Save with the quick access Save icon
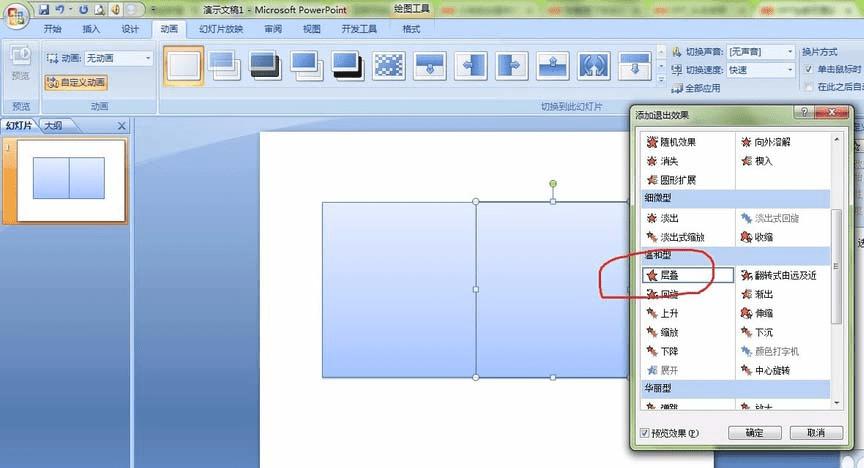The width and height of the screenshot is (864, 468). [44, 9]
